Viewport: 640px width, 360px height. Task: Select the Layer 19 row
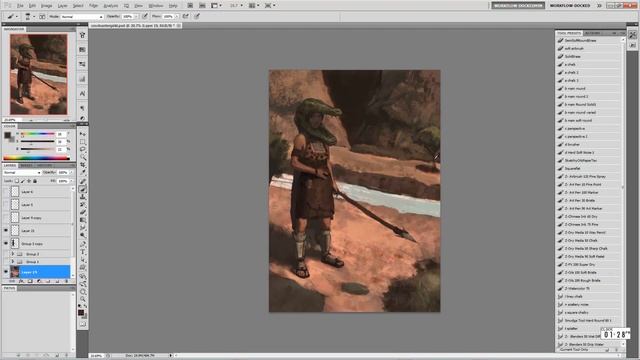pos(40,272)
